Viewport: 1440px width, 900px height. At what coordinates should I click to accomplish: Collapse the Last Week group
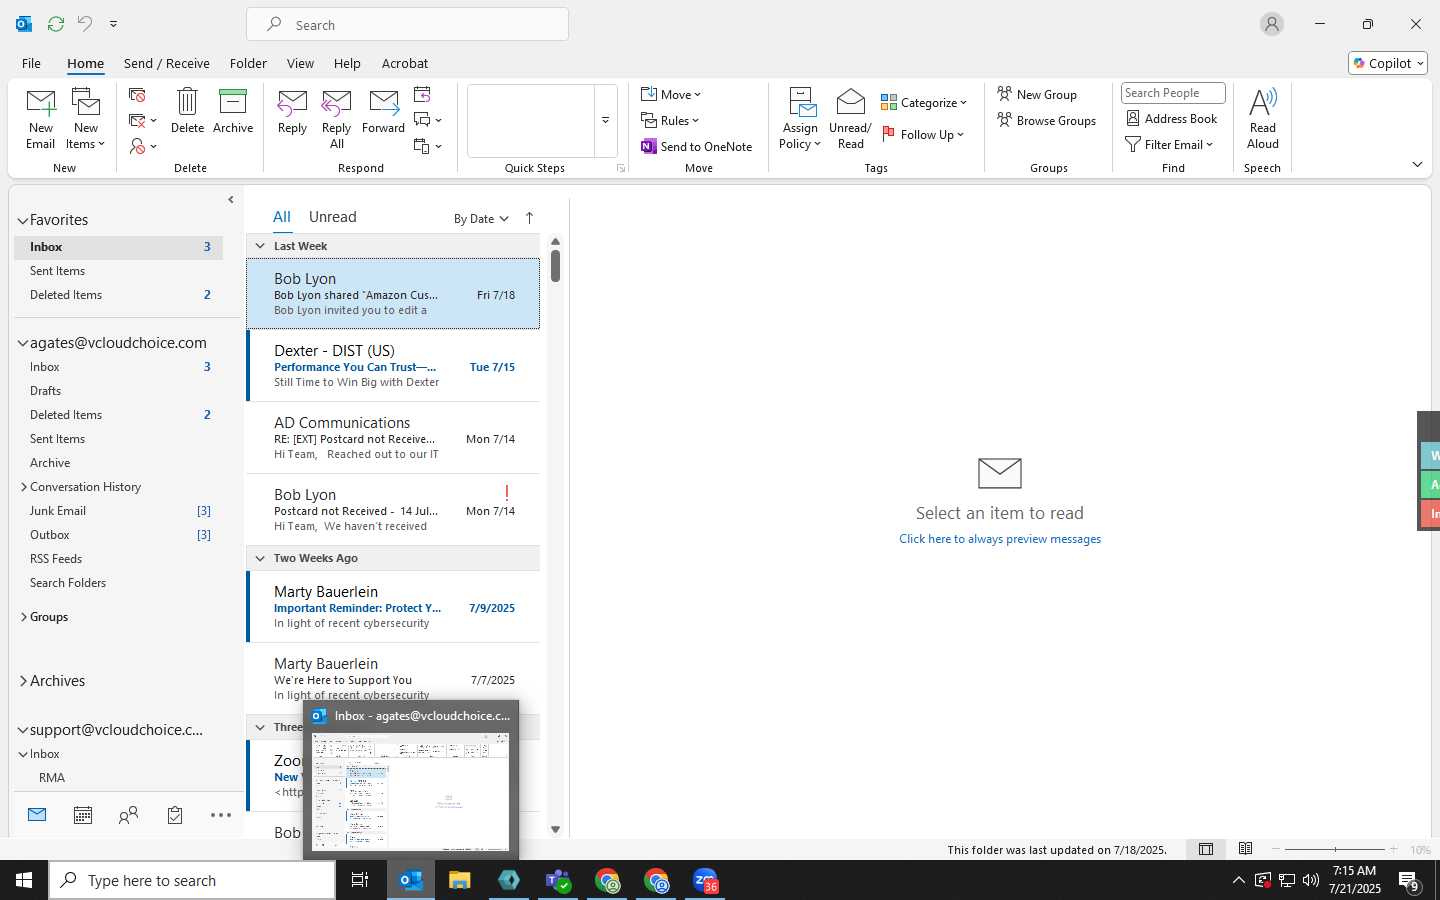click(260, 246)
